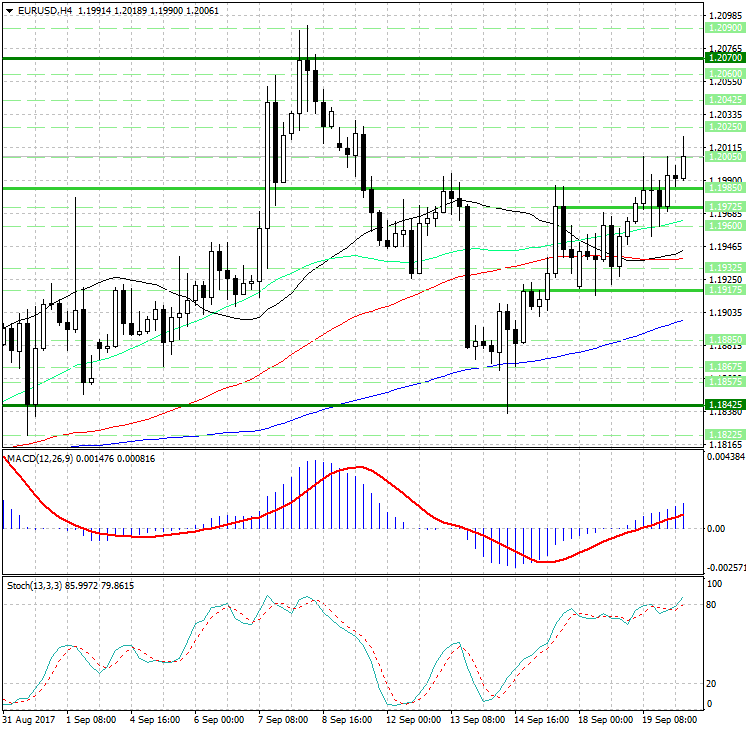Click the 1.19035 price axis value
The image size is (746, 731).
point(725,312)
